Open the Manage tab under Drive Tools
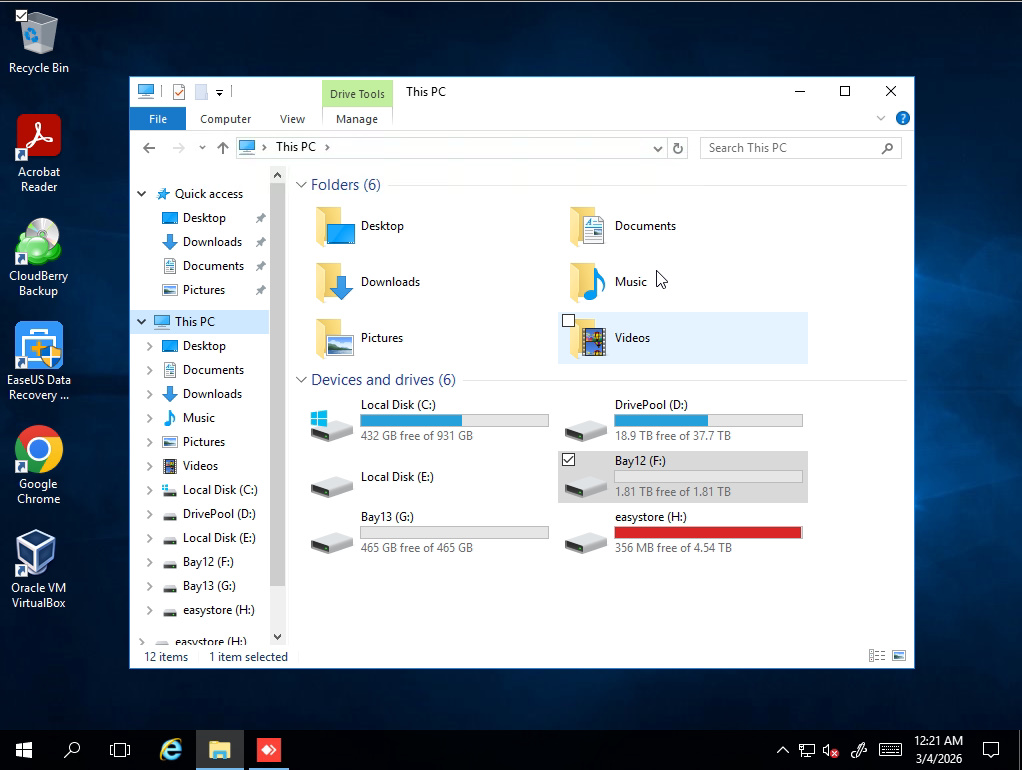The height and width of the screenshot is (770, 1022). 357,119
